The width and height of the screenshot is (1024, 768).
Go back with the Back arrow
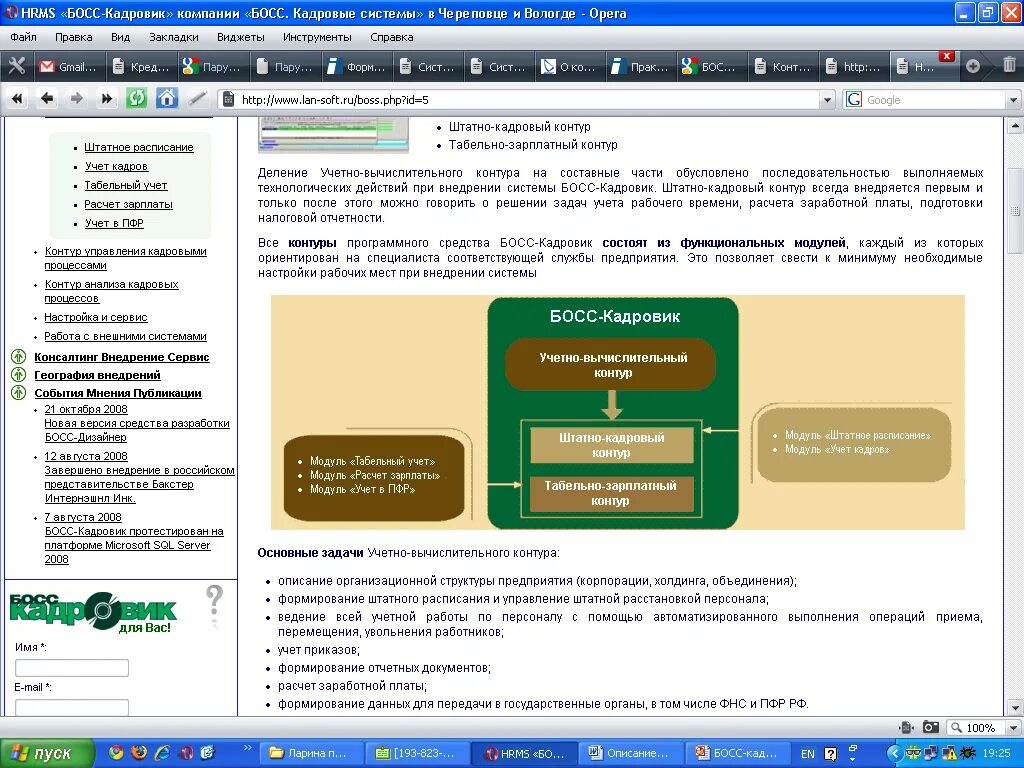(x=47, y=99)
